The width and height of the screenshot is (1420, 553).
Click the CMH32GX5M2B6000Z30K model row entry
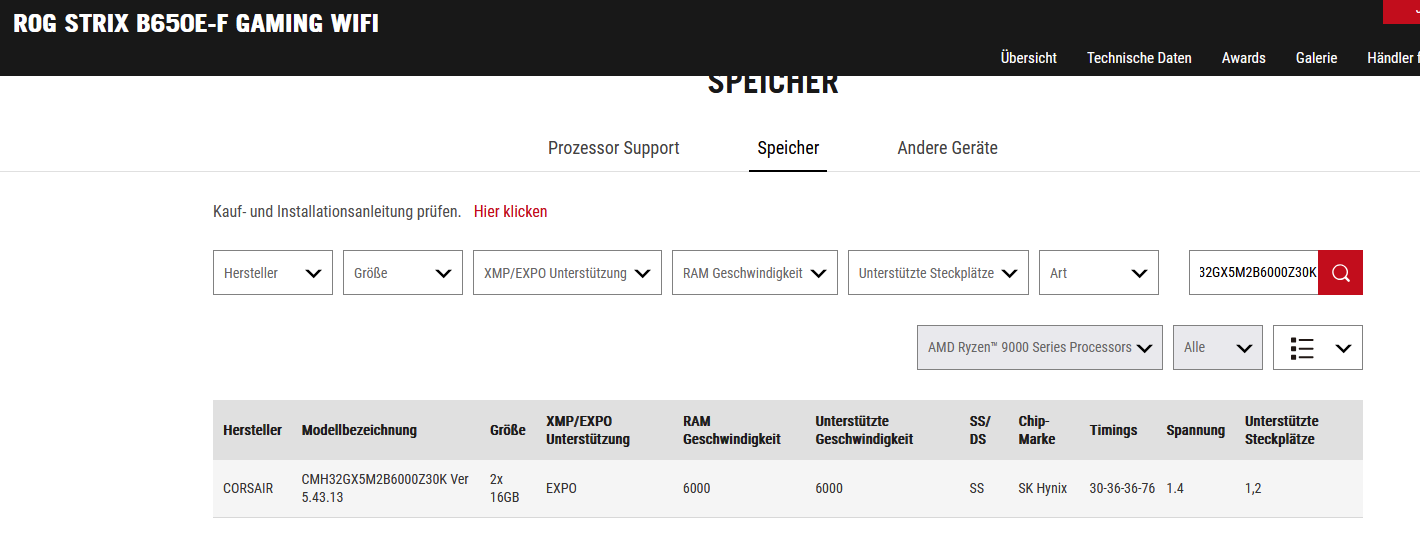pos(385,488)
